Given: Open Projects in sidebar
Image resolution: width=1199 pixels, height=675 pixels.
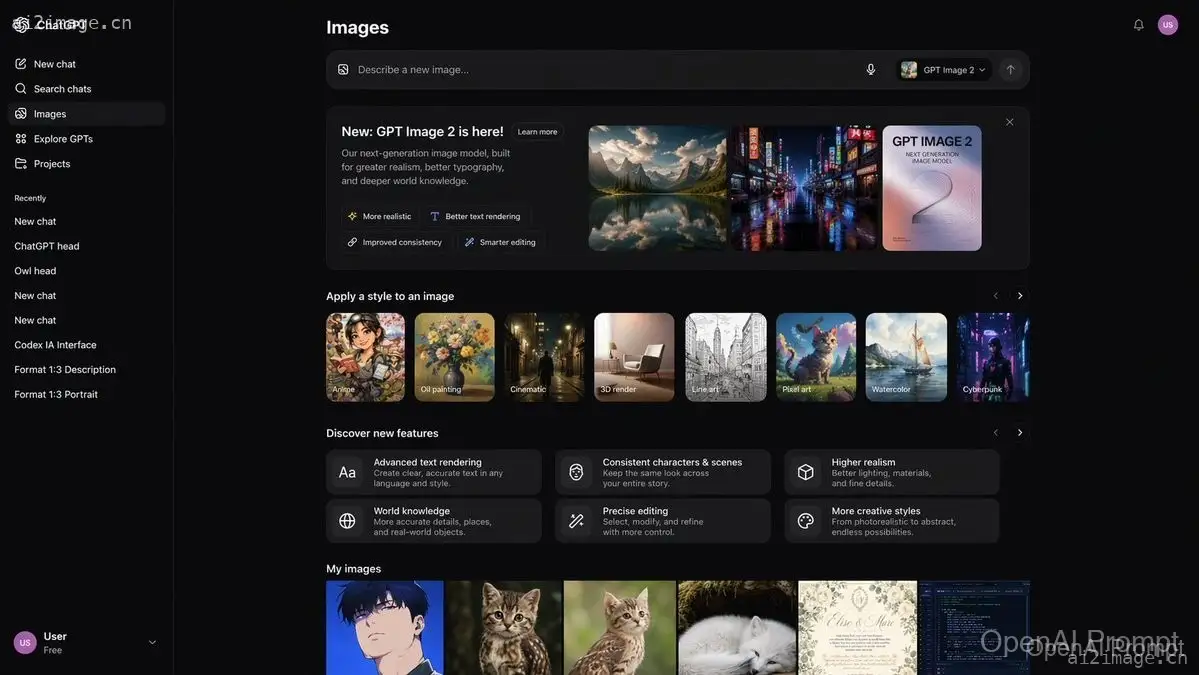Looking at the screenshot, I should click(x=86, y=164).
